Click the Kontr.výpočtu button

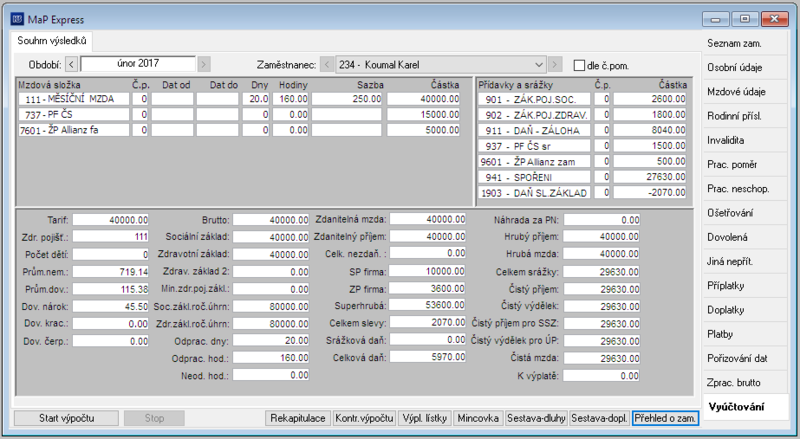tap(364, 418)
